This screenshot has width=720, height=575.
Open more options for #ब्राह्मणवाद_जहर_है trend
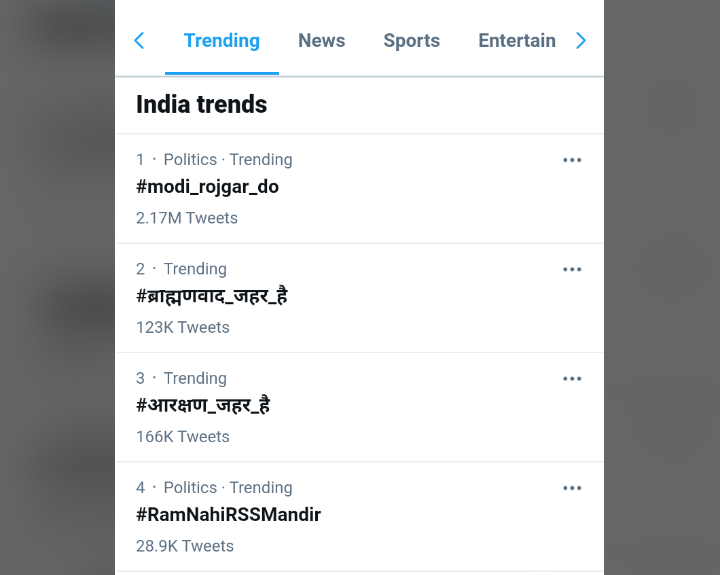pos(572,269)
